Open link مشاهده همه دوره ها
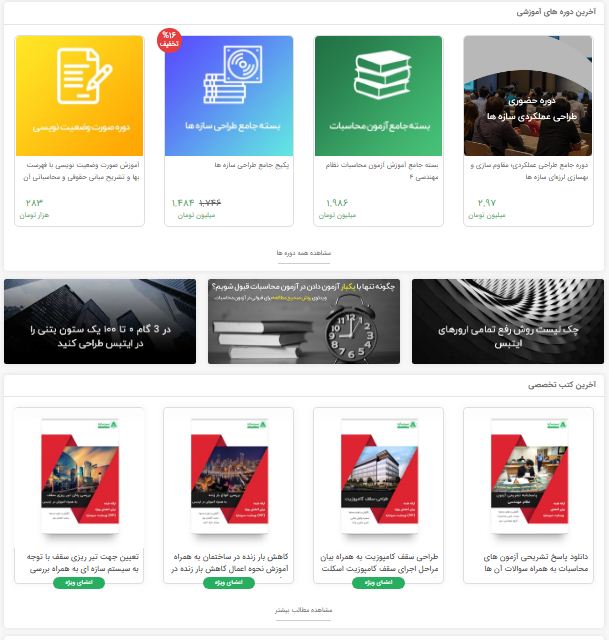This screenshot has width=609, height=640. pos(304,253)
